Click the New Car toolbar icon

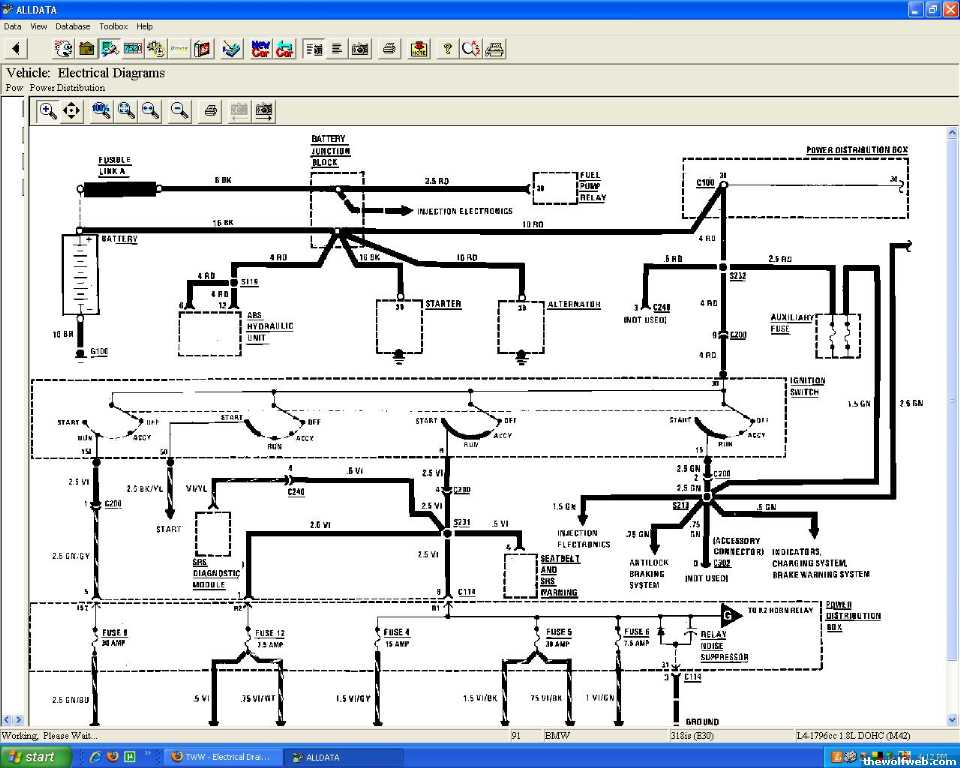click(260, 48)
